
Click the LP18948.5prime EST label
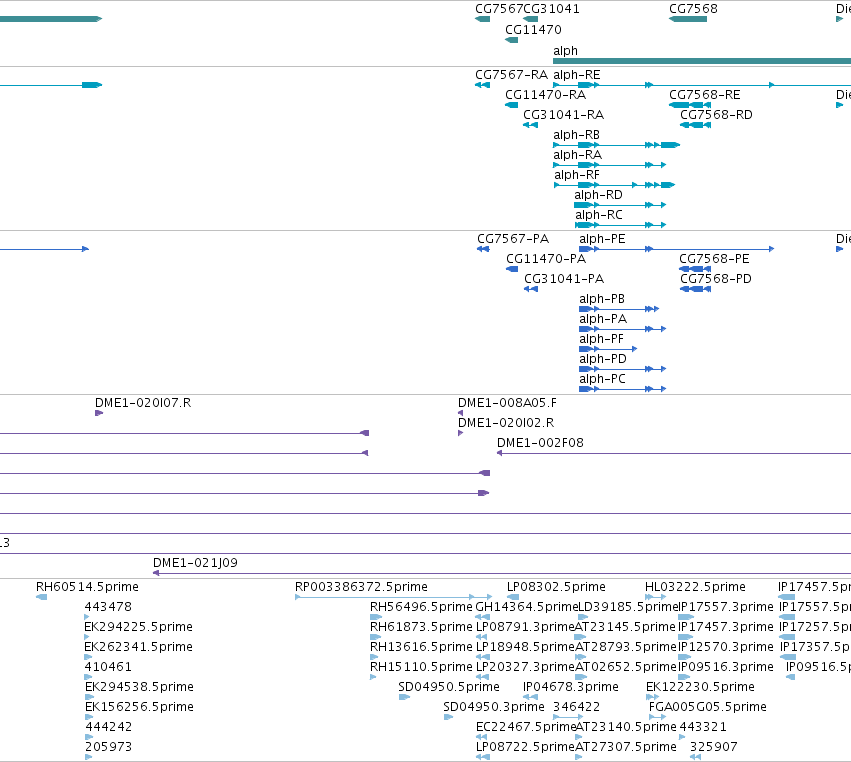coord(525,647)
